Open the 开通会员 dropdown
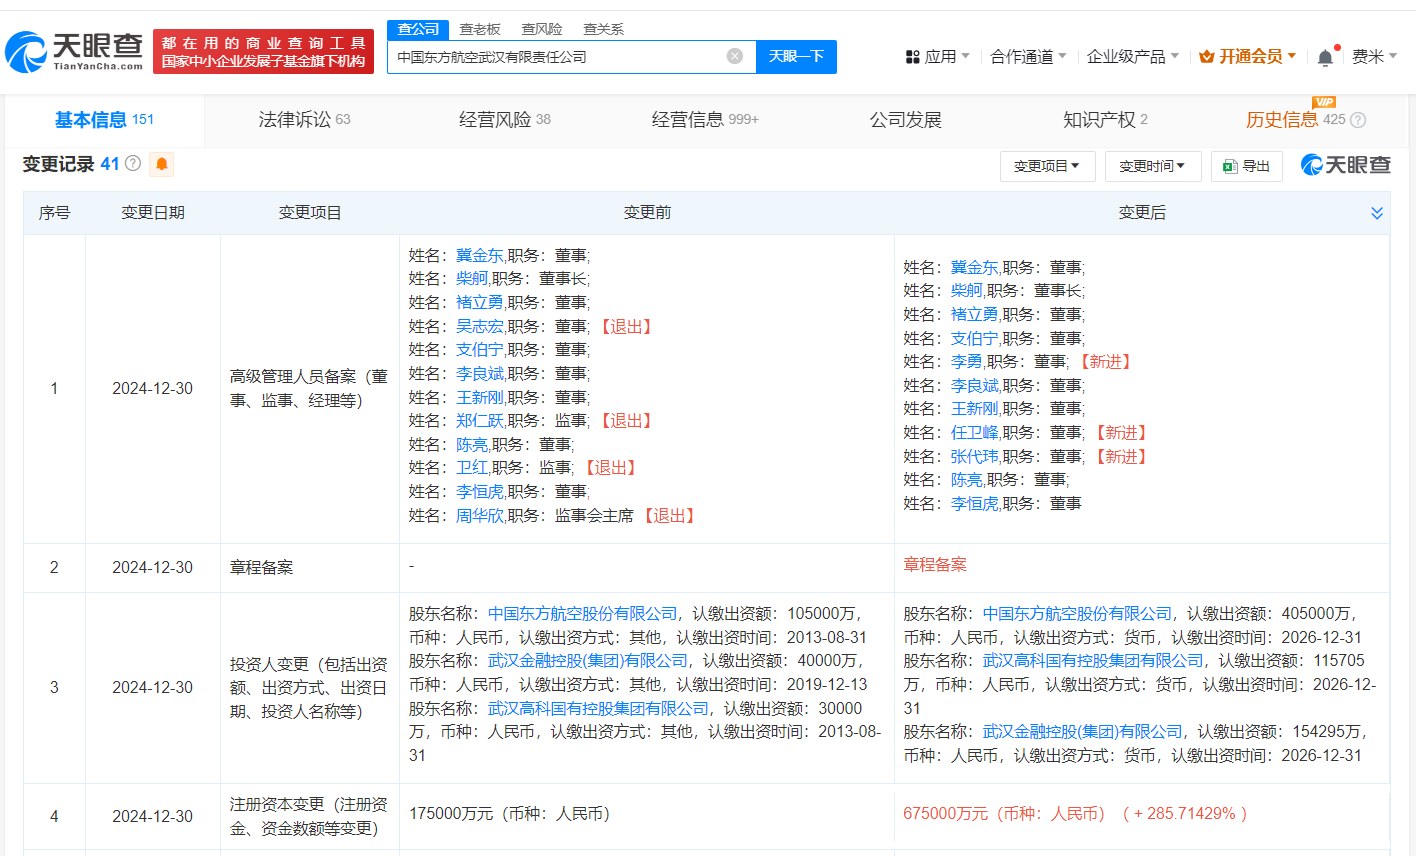This screenshot has width=1416, height=856. [1257, 57]
